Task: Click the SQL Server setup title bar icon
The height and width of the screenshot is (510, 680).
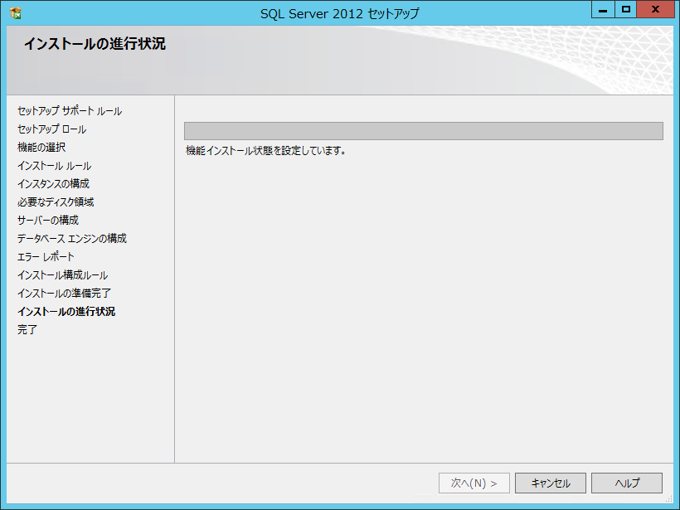Action: coord(16,13)
